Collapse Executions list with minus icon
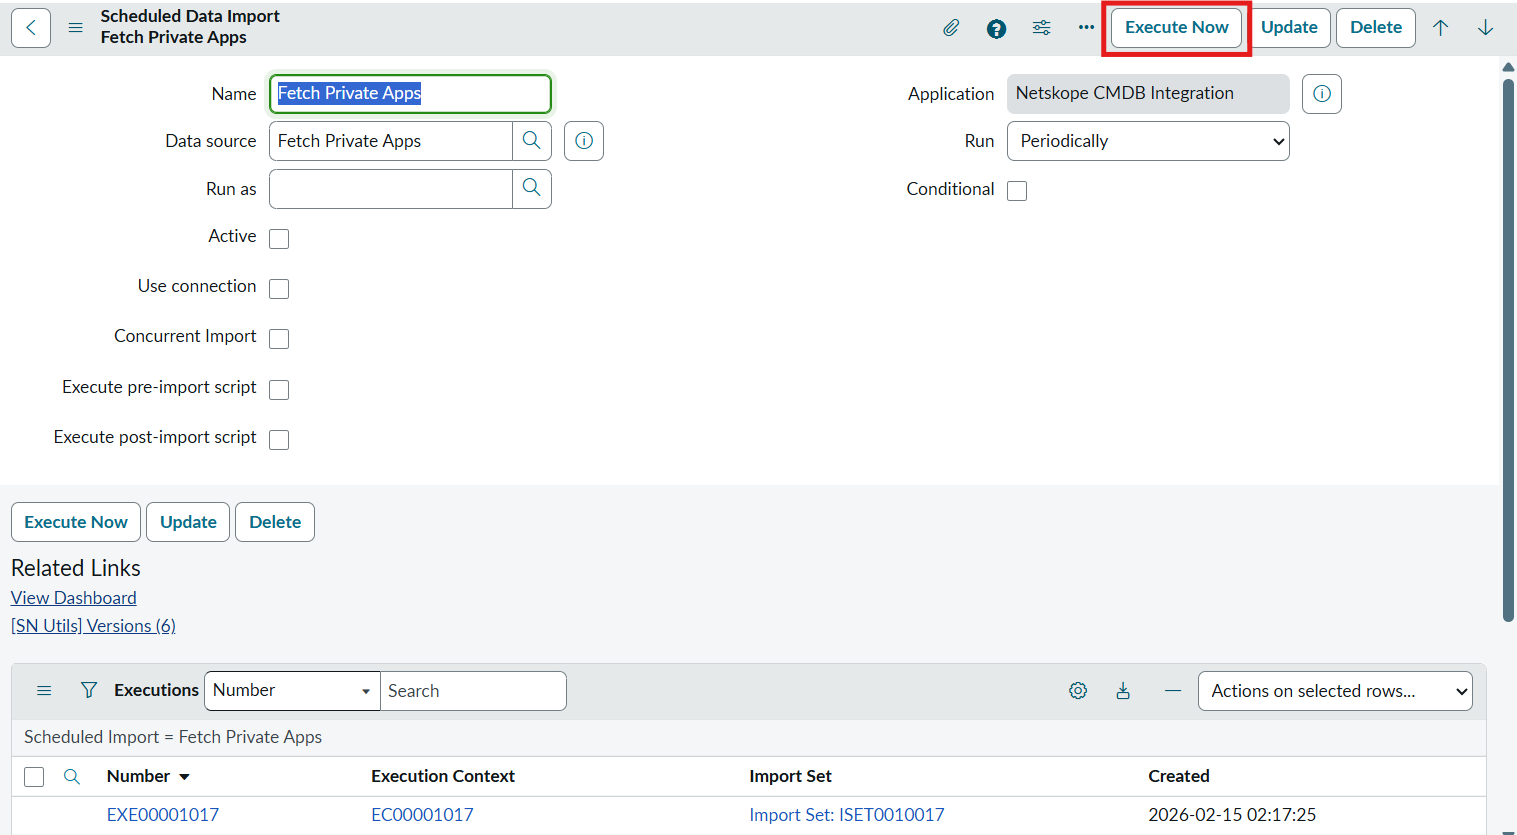Image resolution: width=1517 pixels, height=835 pixels. click(x=1173, y=691)
